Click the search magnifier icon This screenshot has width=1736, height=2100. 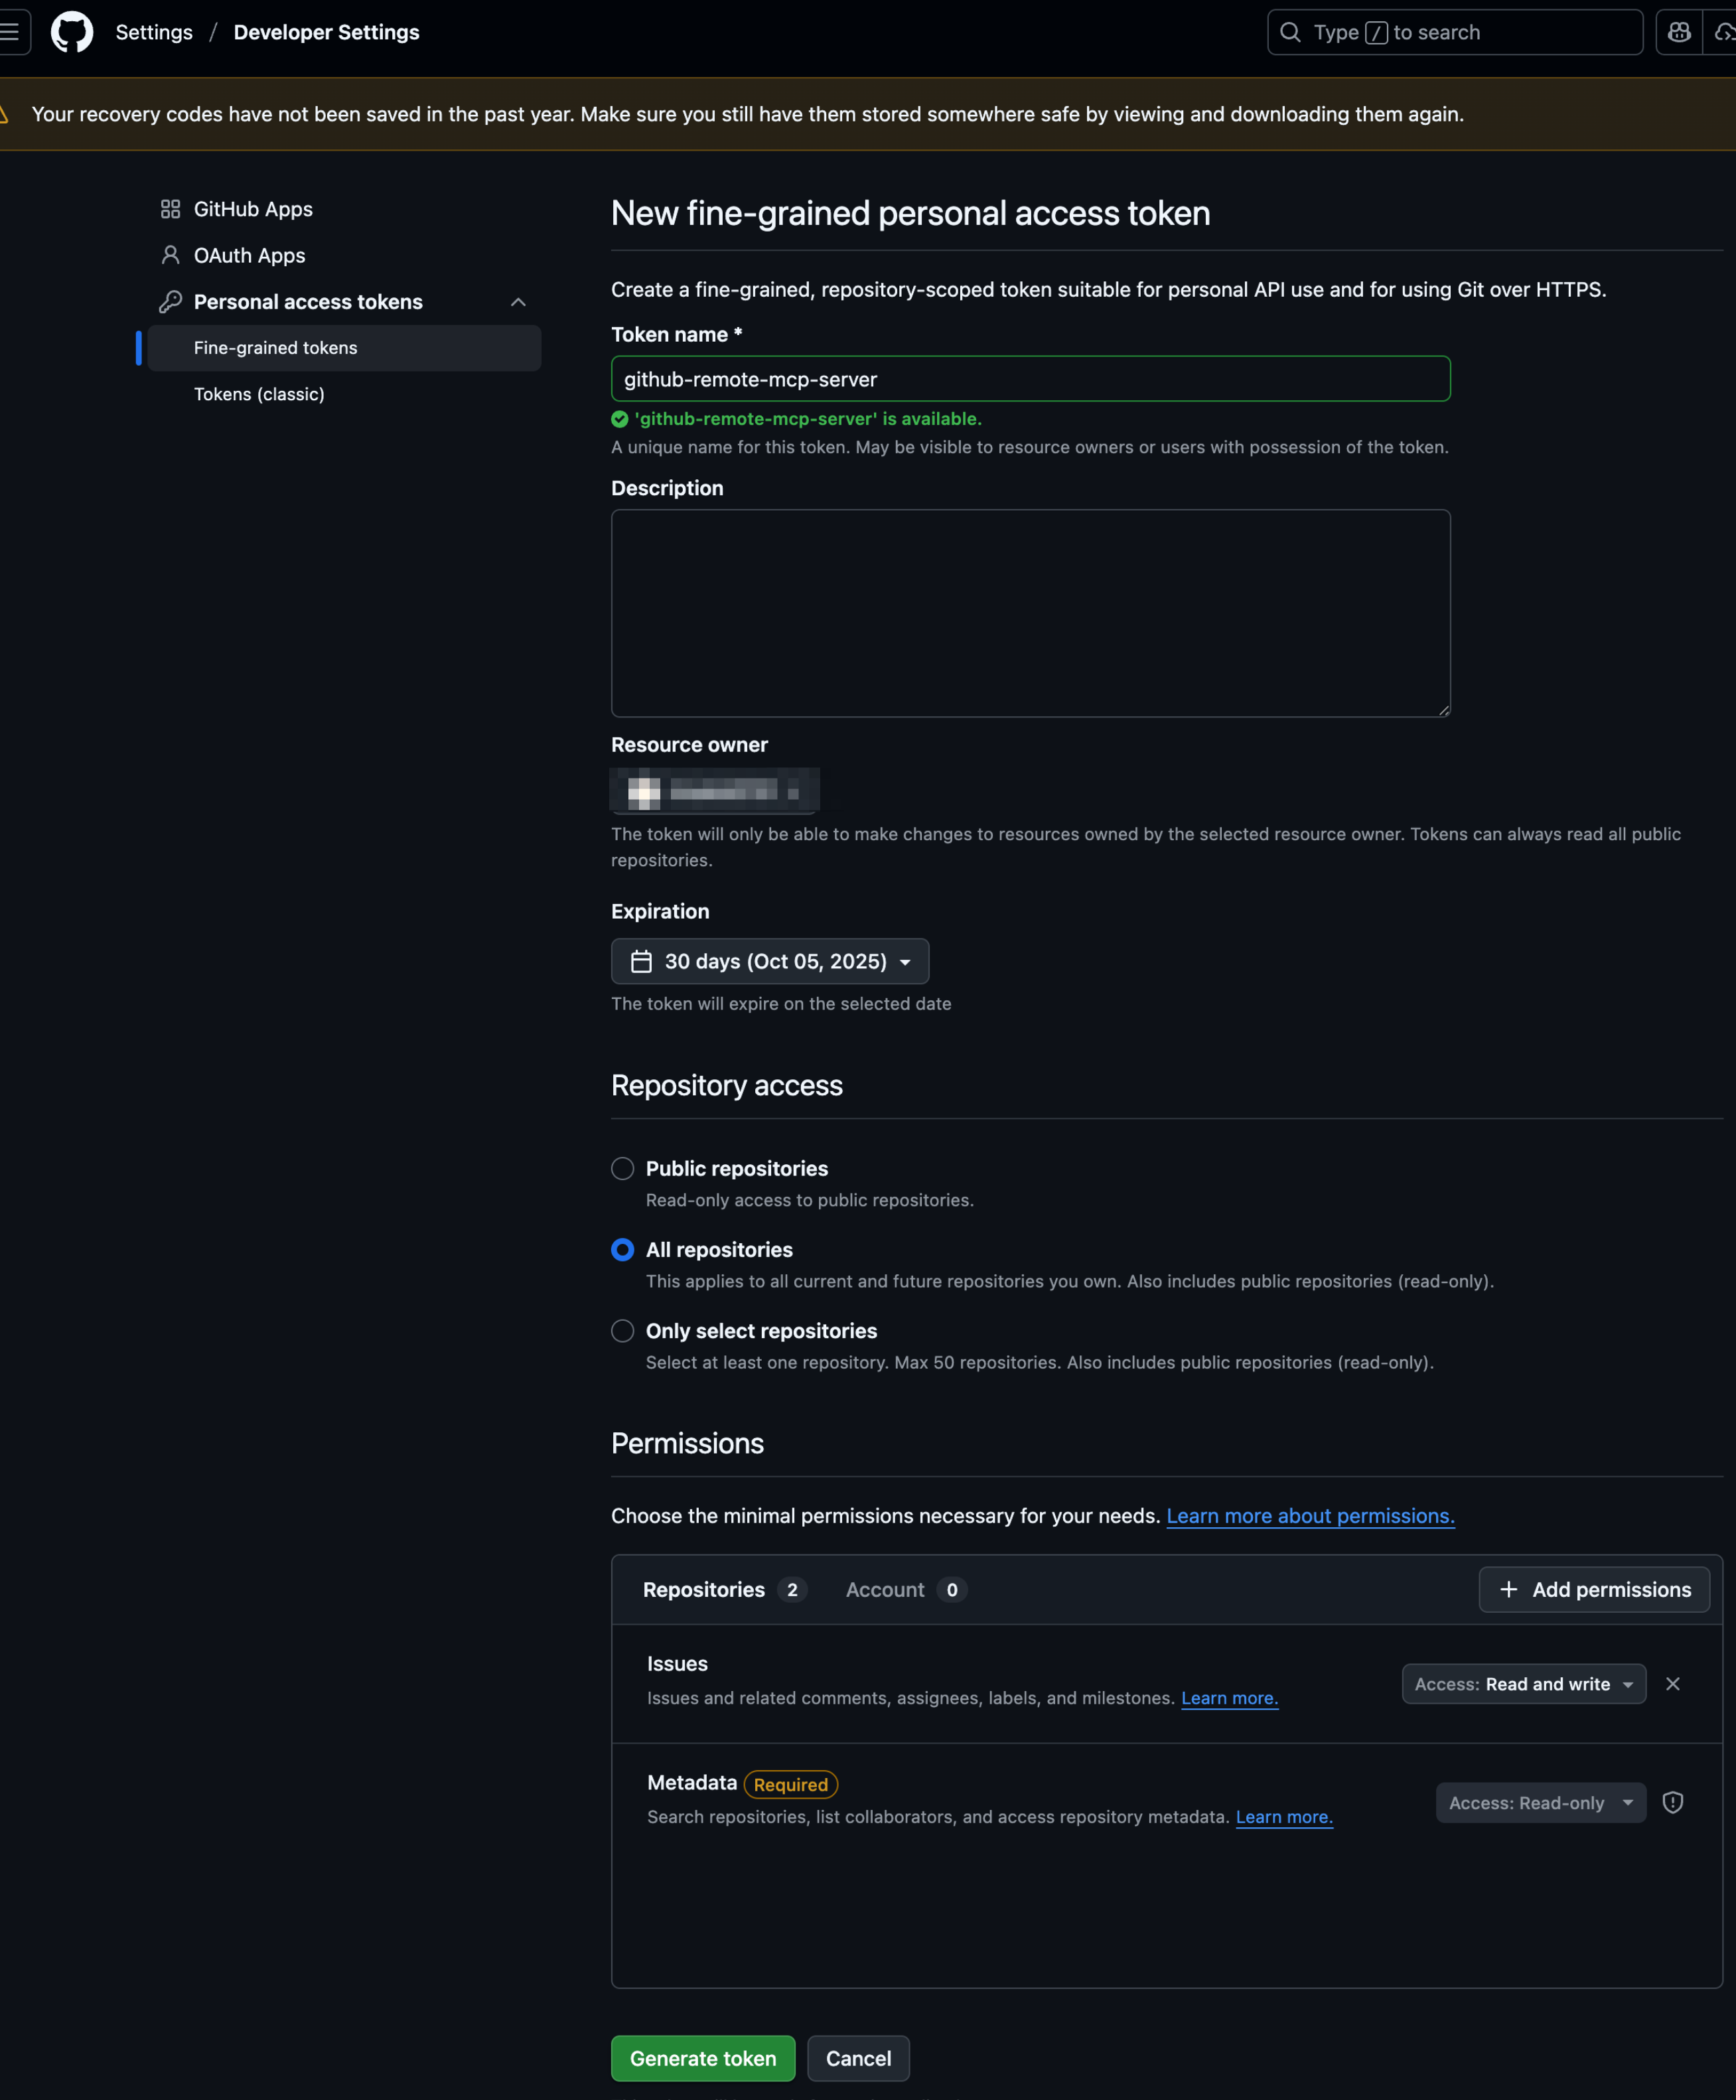pyautogui.click(x=1290, y=32)
